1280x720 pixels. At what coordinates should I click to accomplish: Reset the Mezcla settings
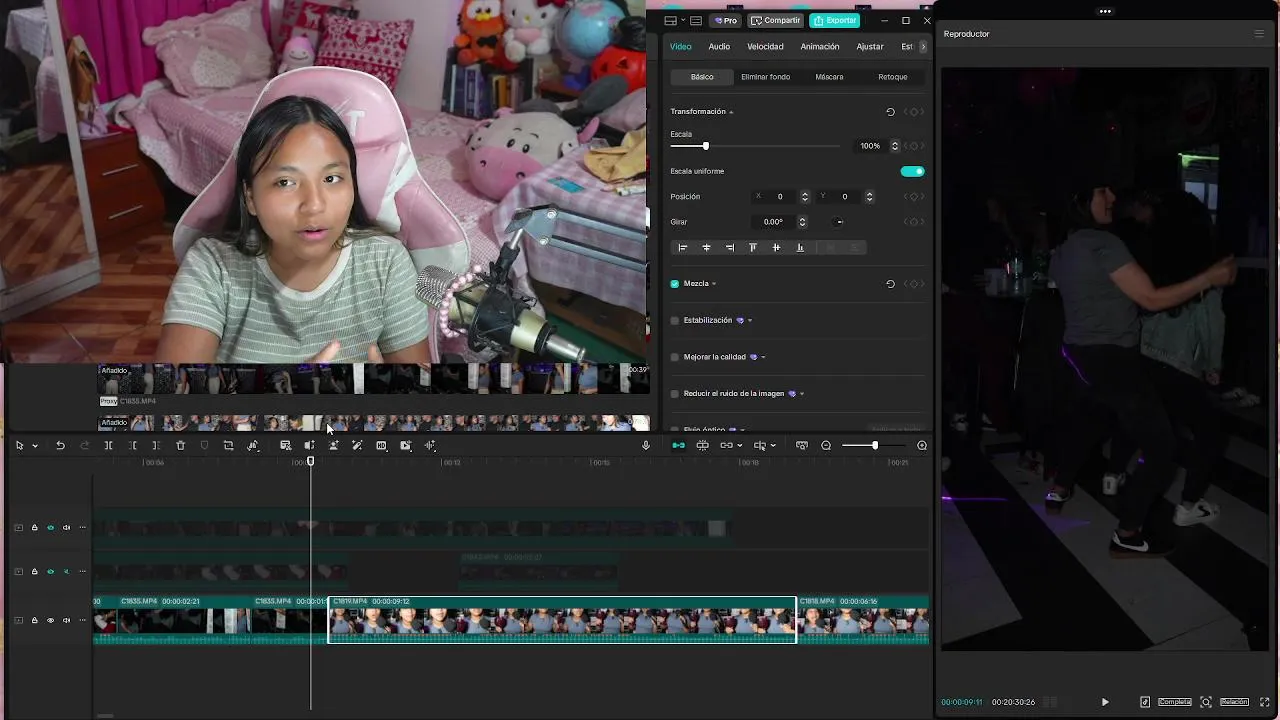tap(890, 284)
